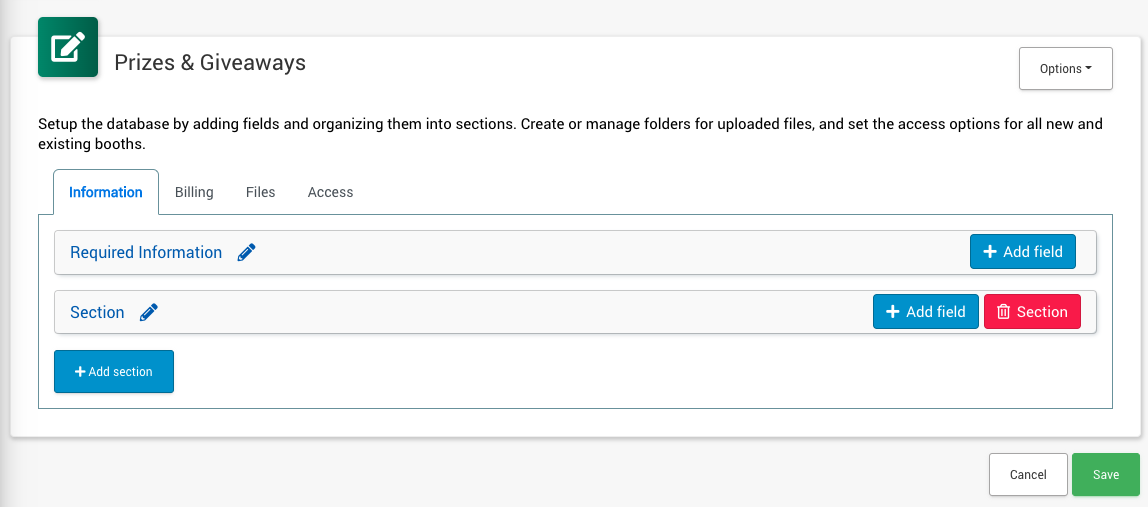Click the Section heading text
The image size is (1148, 507).
[97, 313]
